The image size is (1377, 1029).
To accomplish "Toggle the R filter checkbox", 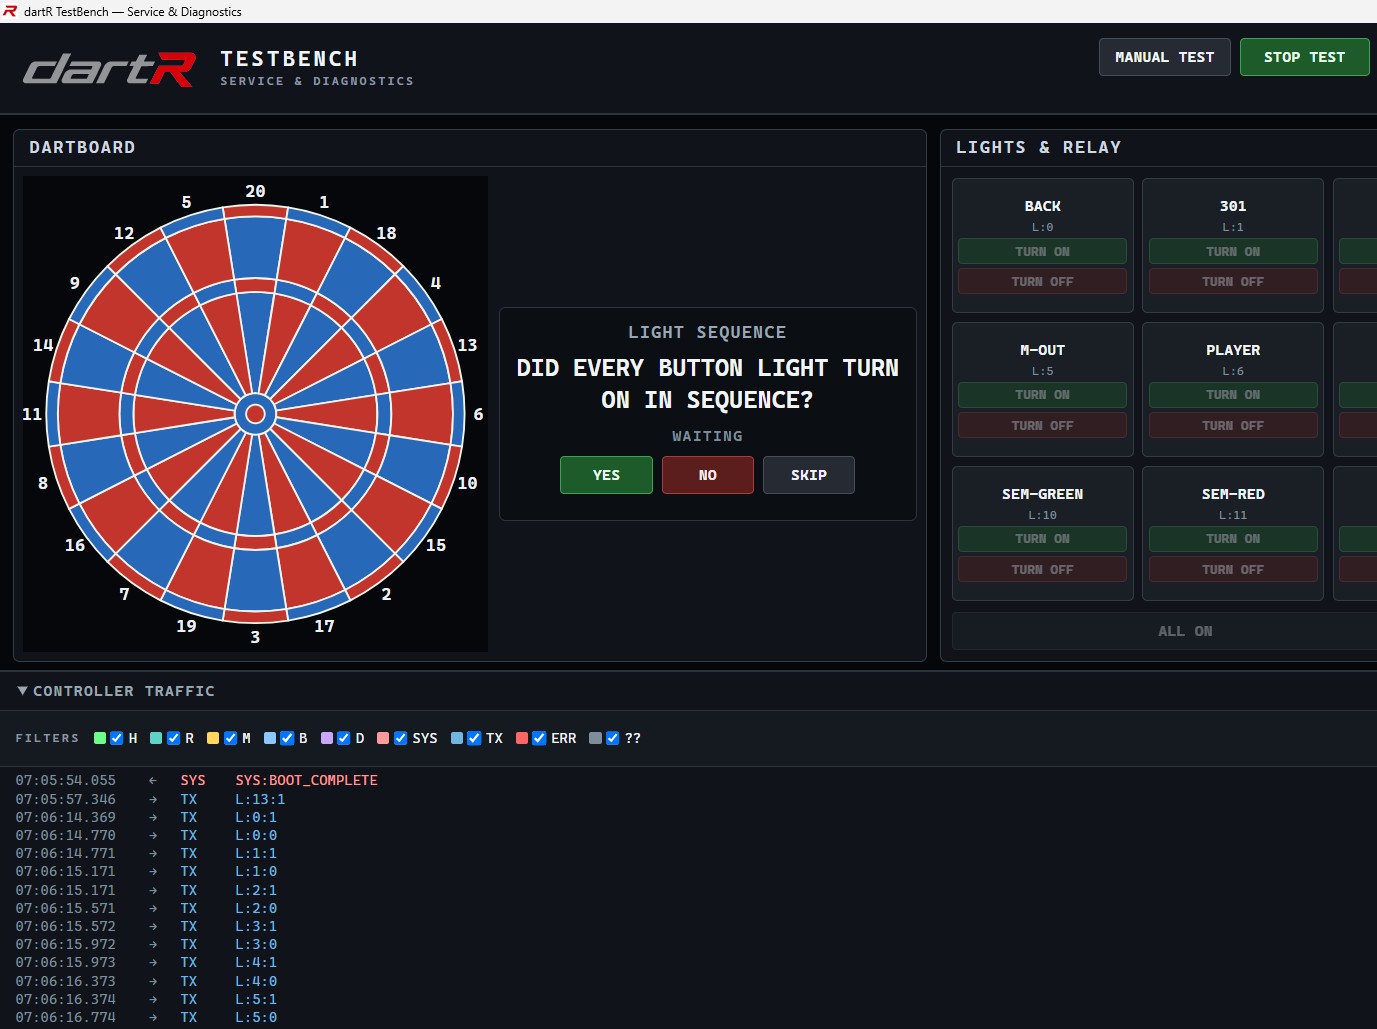I will (x=174, y=738).
